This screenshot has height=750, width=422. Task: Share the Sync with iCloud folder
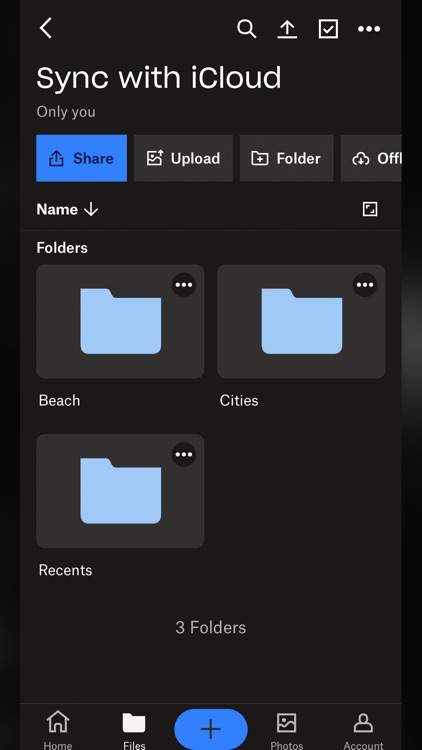pyautogui.click(x=82, y=158)
